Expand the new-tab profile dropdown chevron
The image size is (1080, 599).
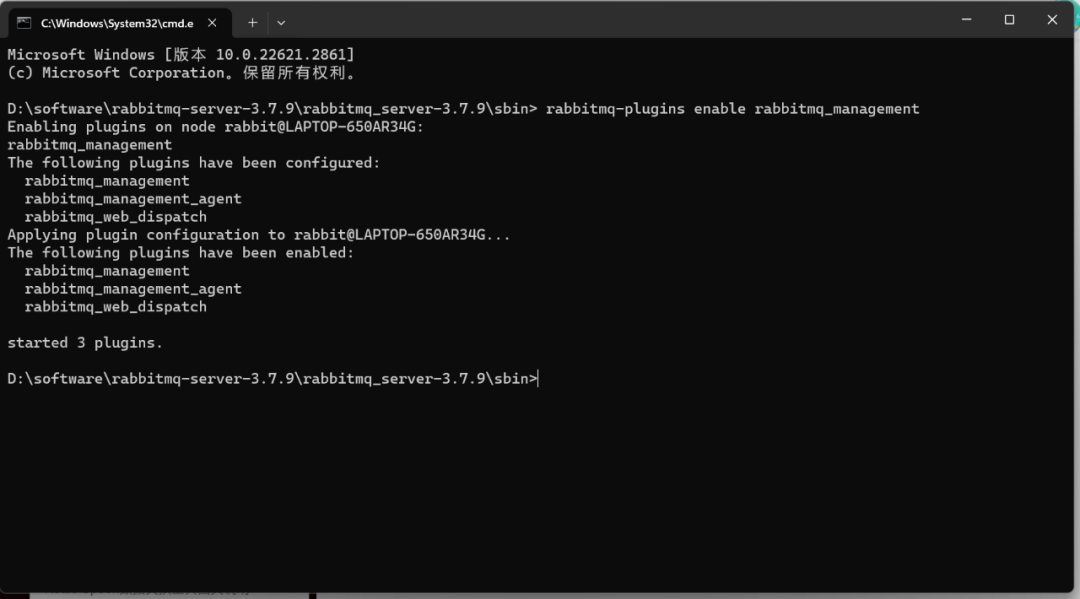pos(281,23)
